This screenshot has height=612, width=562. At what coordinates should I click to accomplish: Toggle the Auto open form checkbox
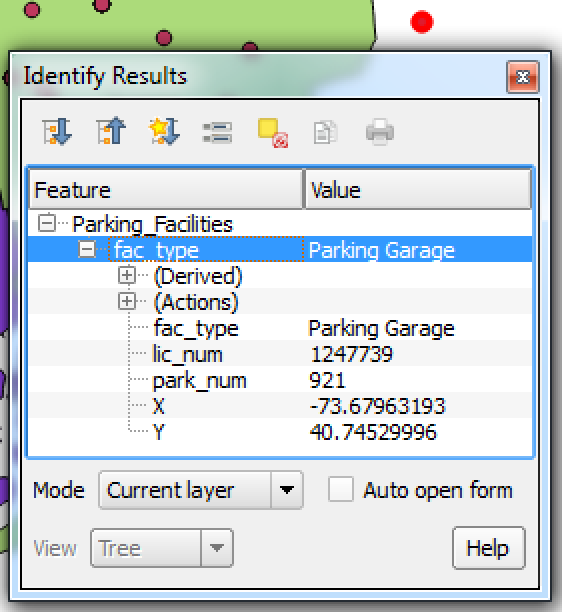click(x=341, y=489)
